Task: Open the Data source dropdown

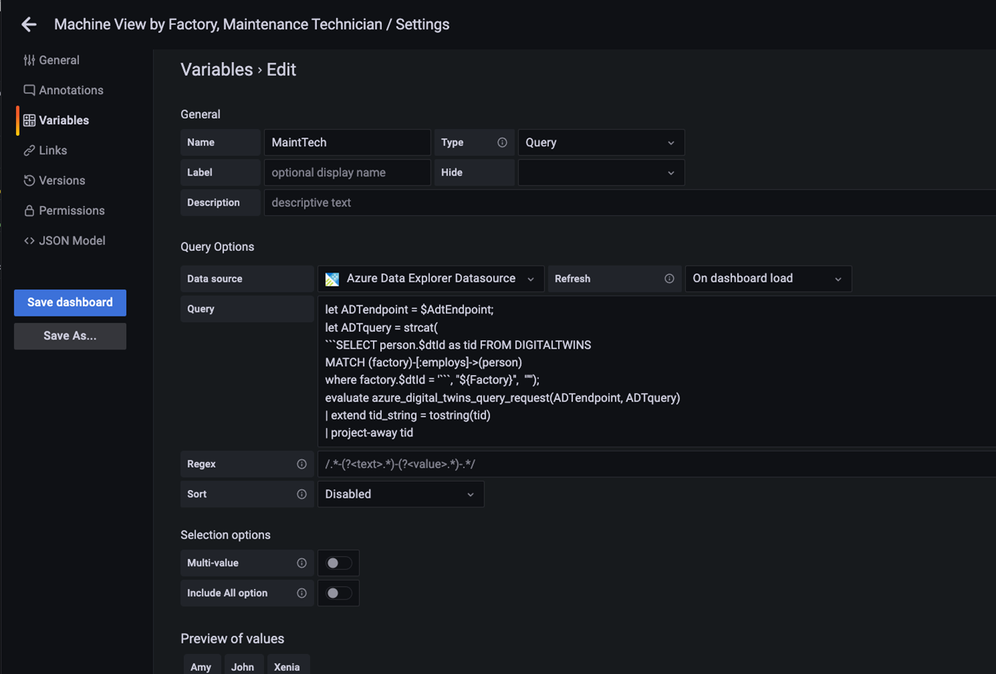Action: (x=431, y=279)
